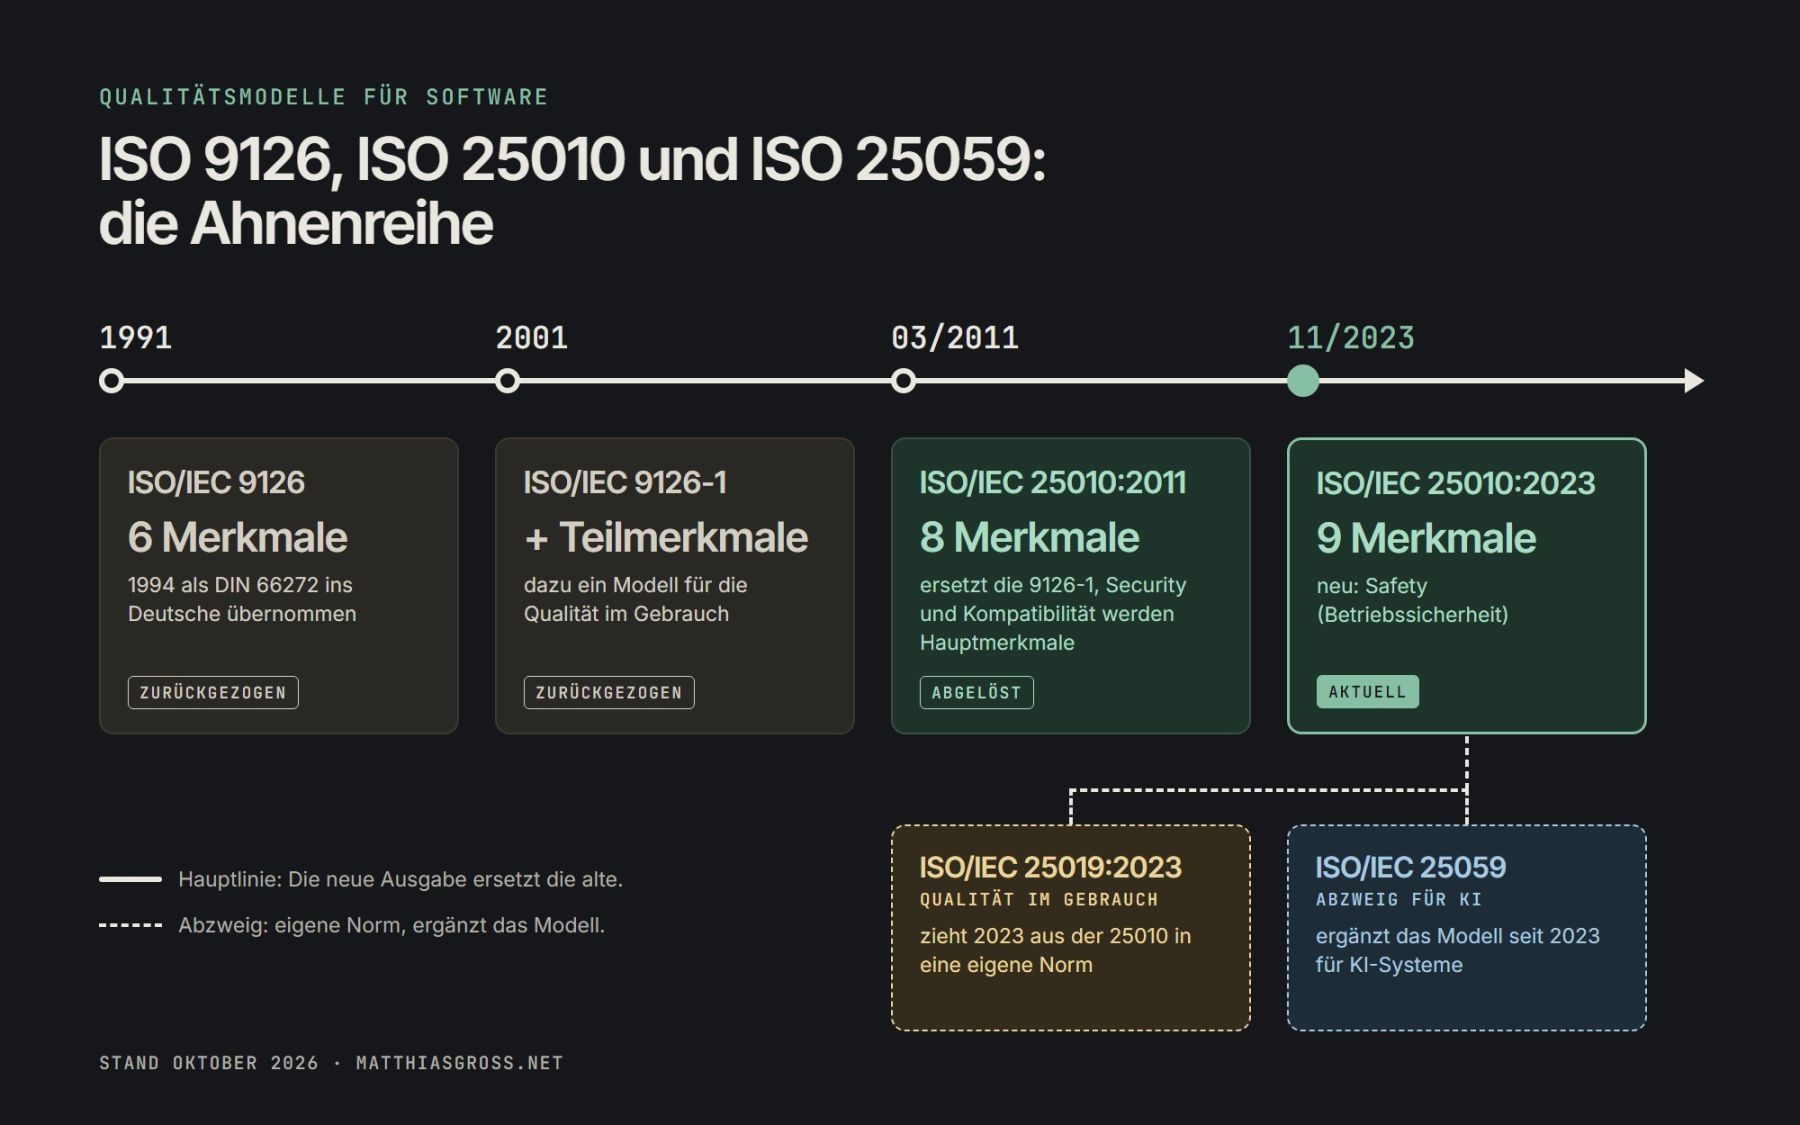Click the 03/2011 date label

(954, 338)
